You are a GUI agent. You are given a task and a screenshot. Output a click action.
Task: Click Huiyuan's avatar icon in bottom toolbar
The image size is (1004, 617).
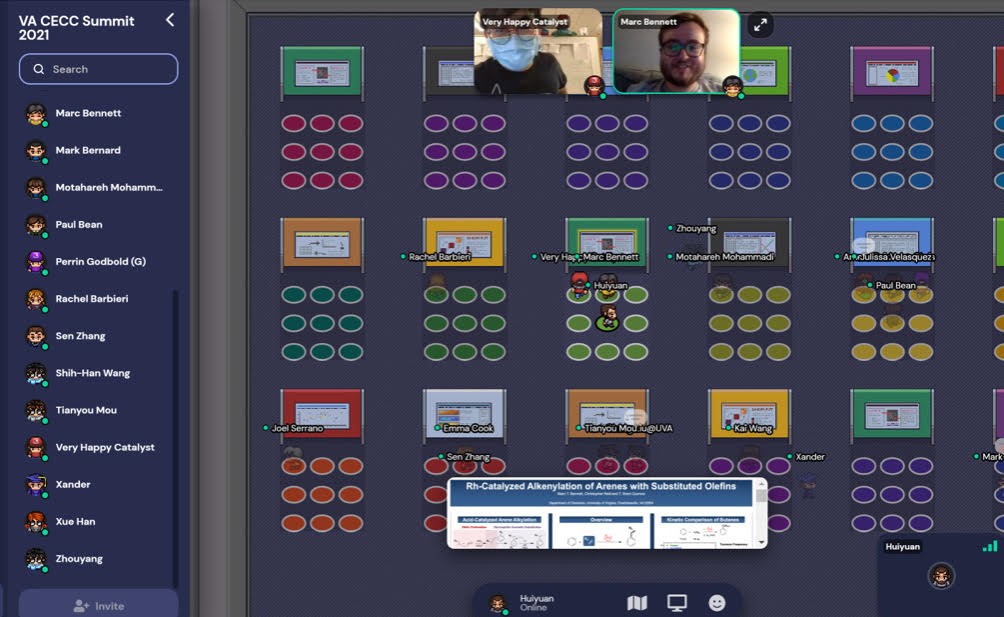(497, 603)
